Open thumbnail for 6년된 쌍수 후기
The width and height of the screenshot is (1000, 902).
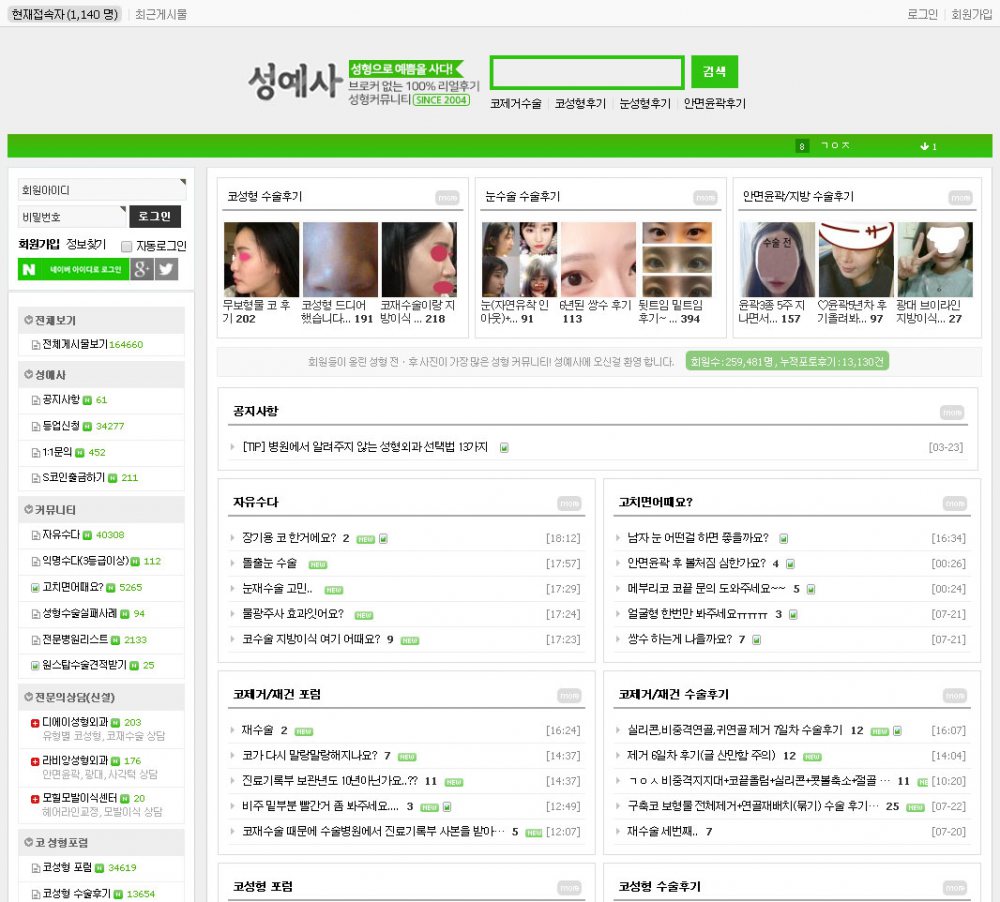pyautogui.click(x=598, y=260)
